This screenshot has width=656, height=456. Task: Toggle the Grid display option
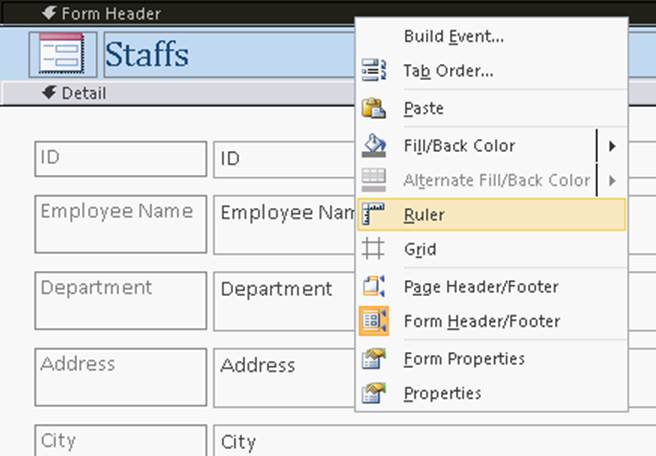[420, 249]
